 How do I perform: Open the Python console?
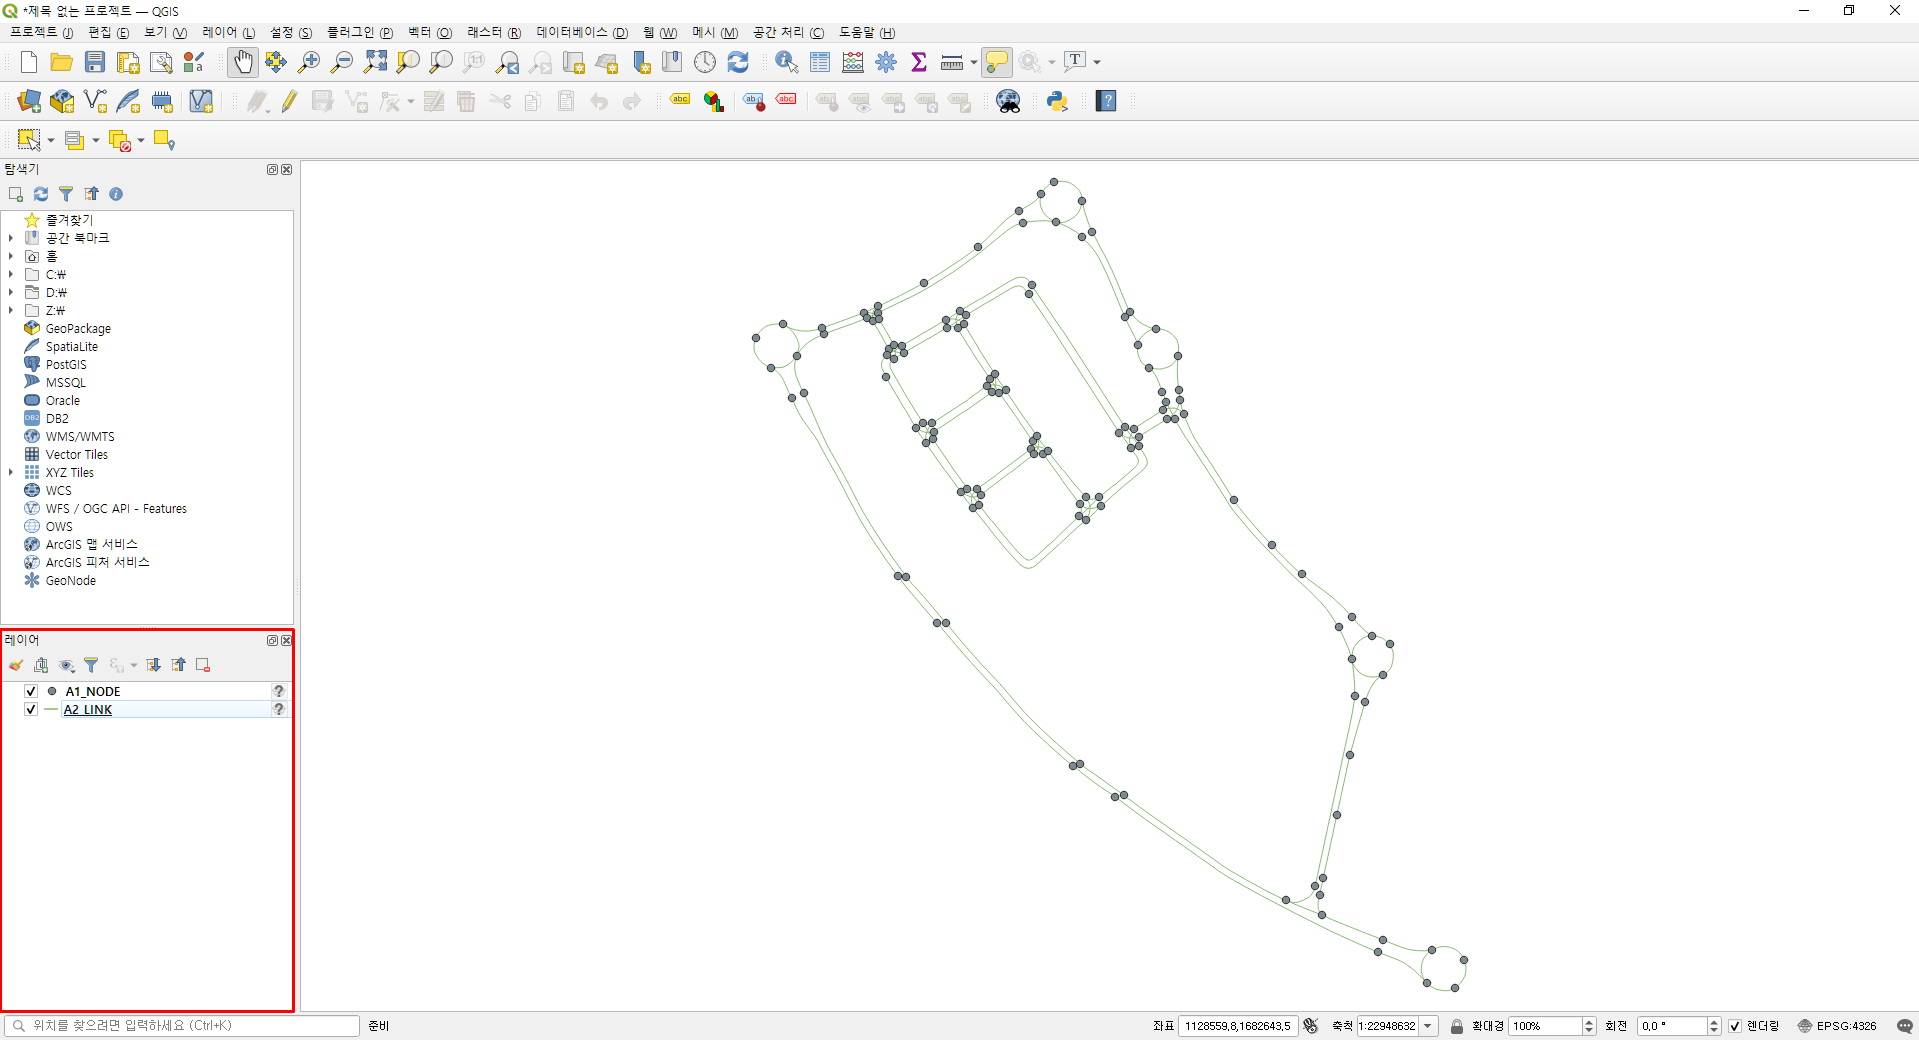1057,101
